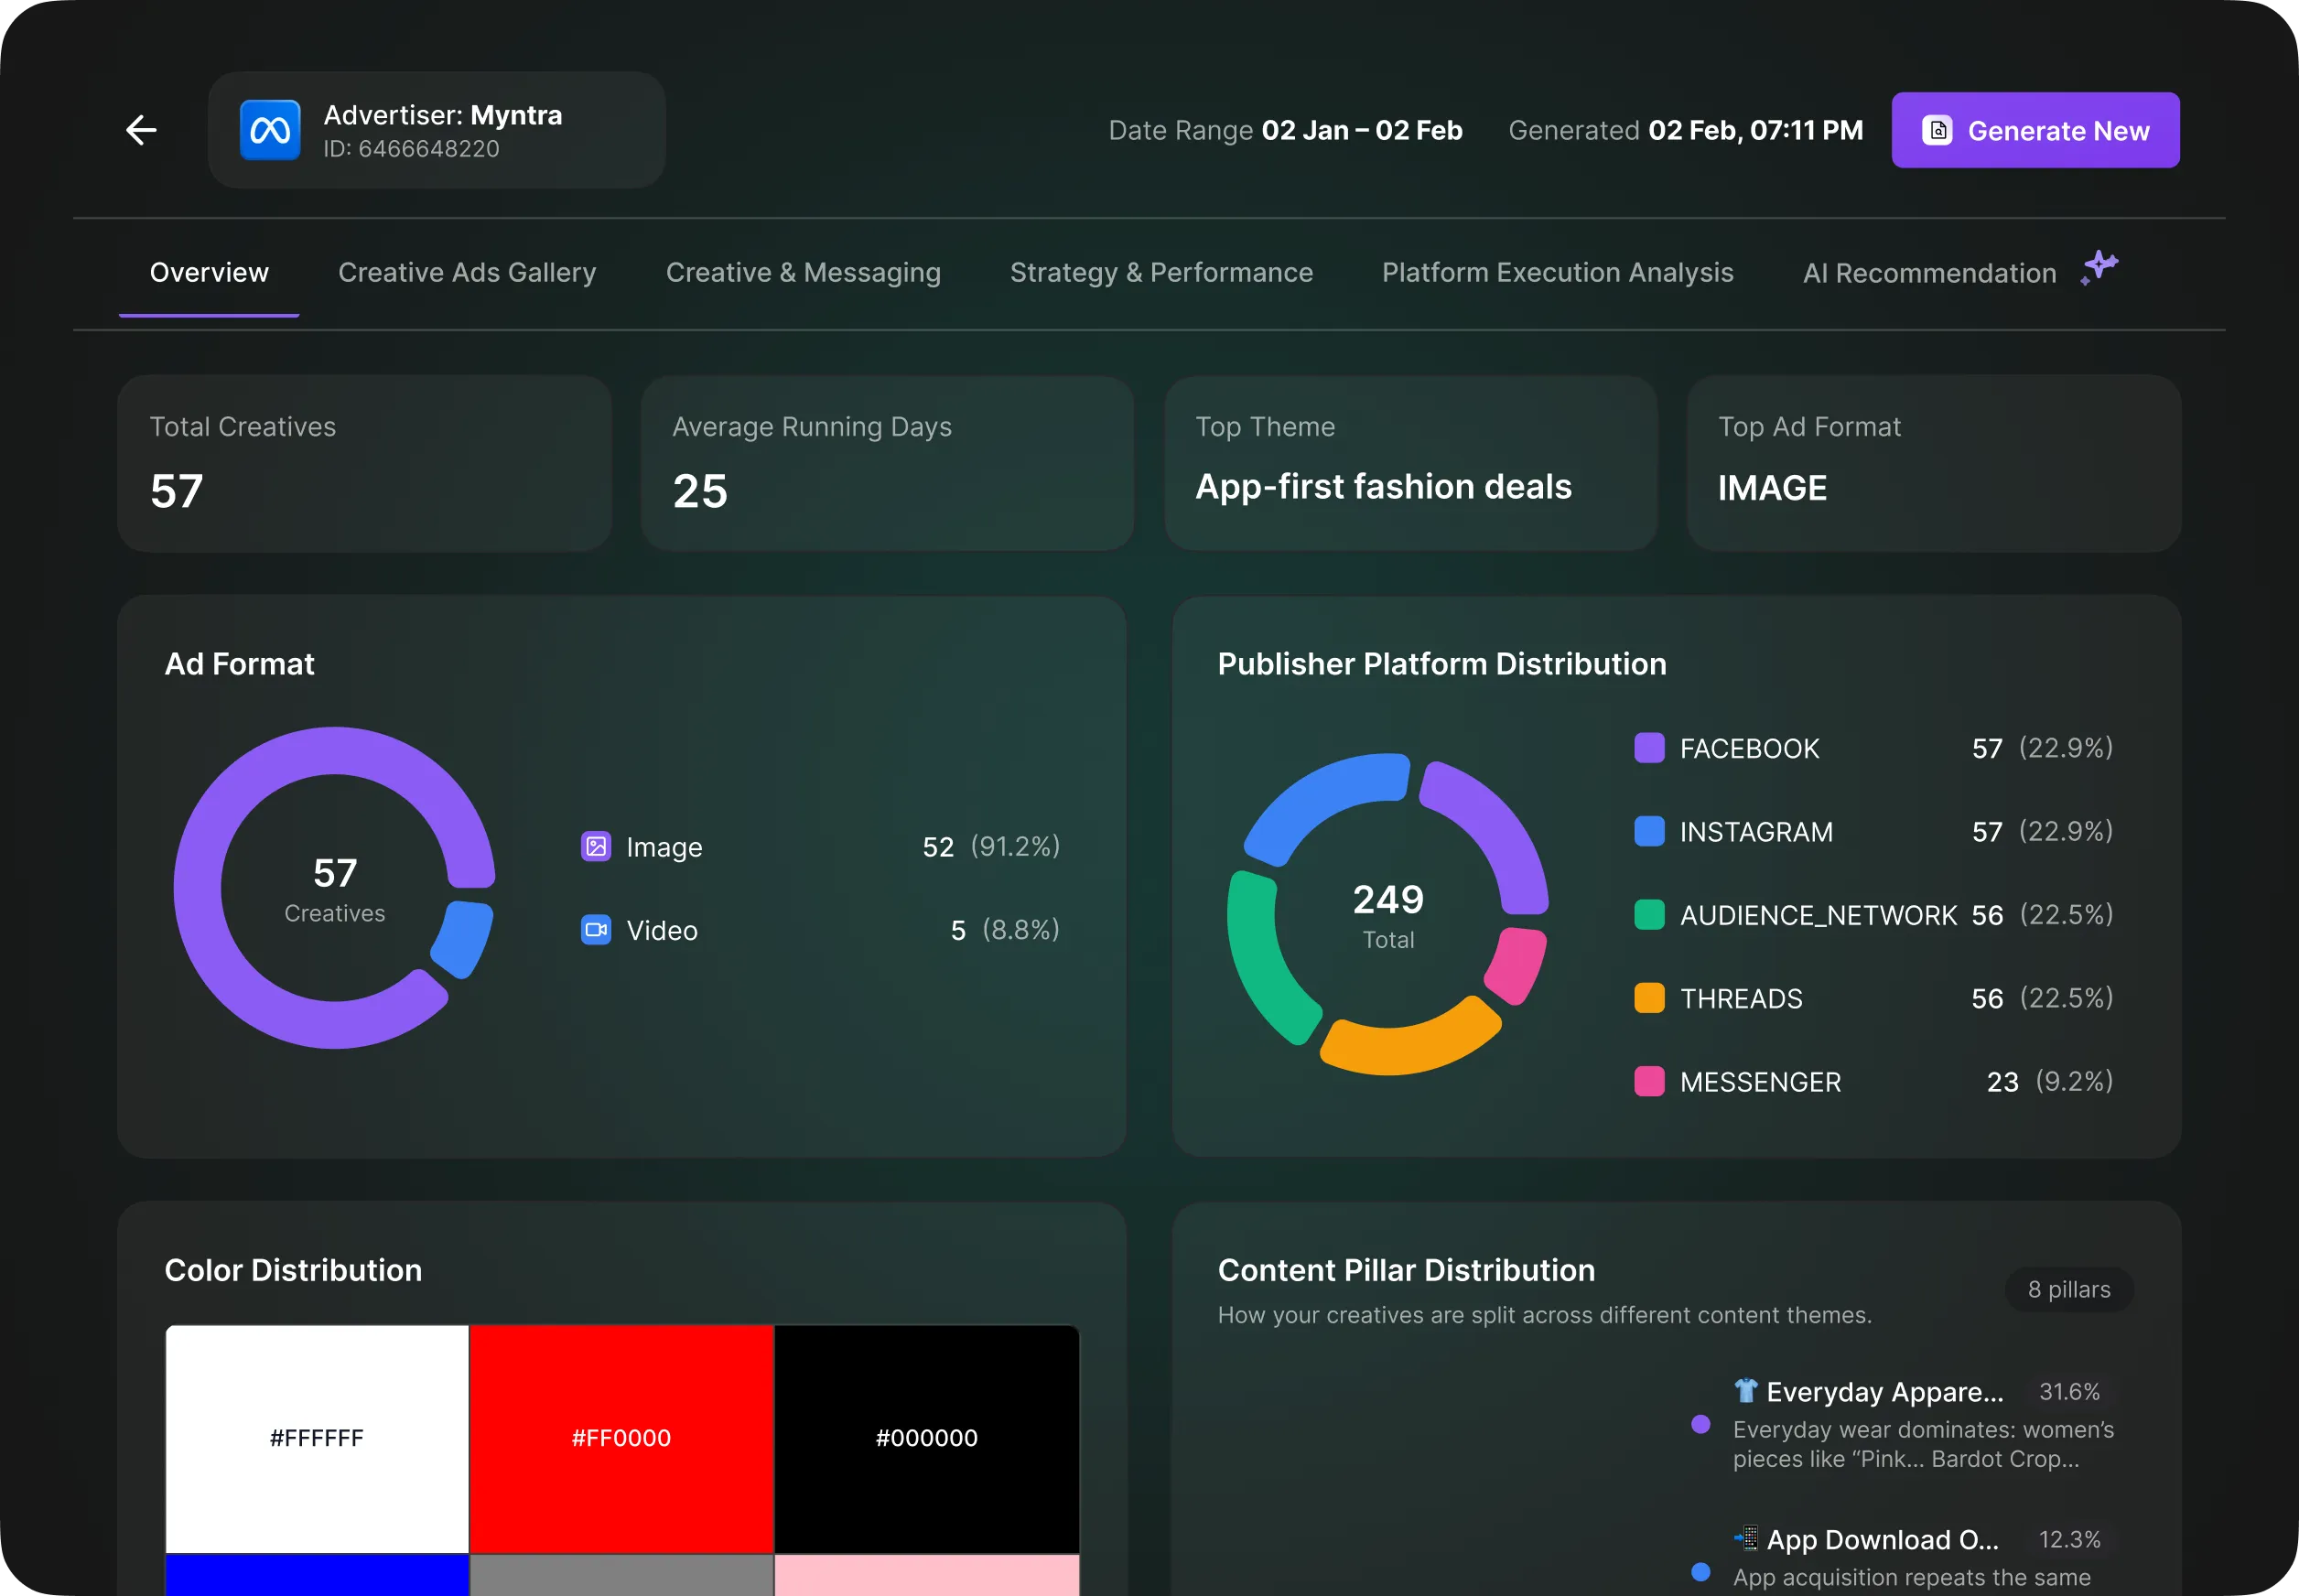This screenshot has height=1596, width=2299.
Task: Select the red #FF0000 color swatch
Action: [621, 1438]
